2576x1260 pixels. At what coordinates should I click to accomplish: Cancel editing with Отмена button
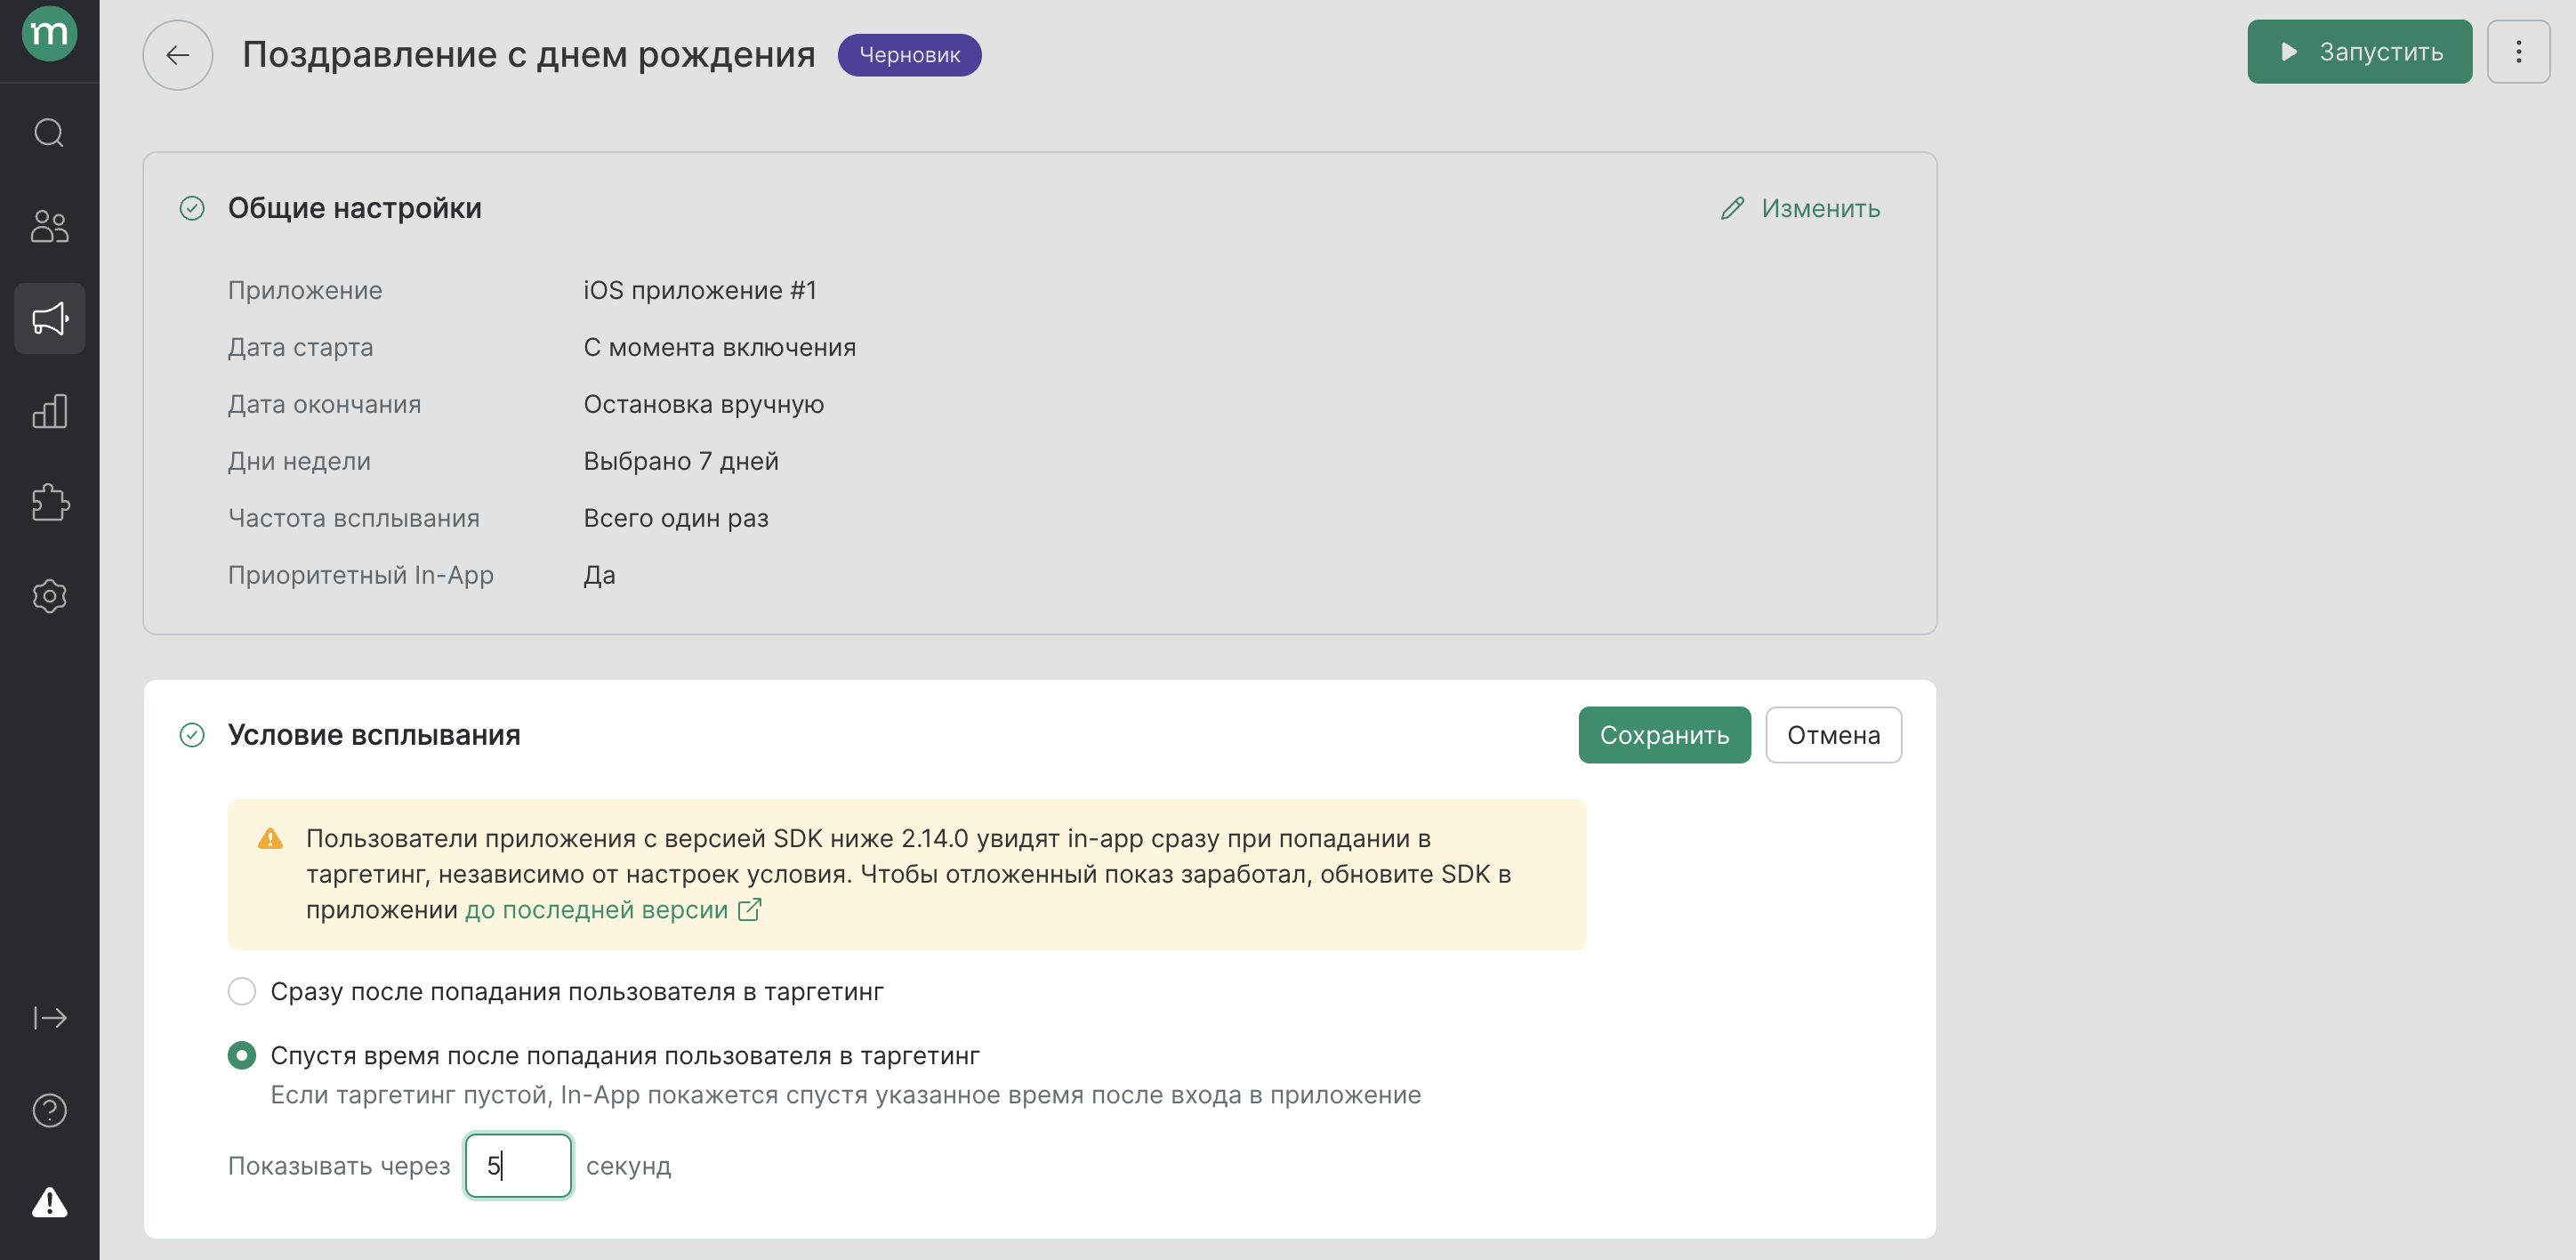[1833, 735]
